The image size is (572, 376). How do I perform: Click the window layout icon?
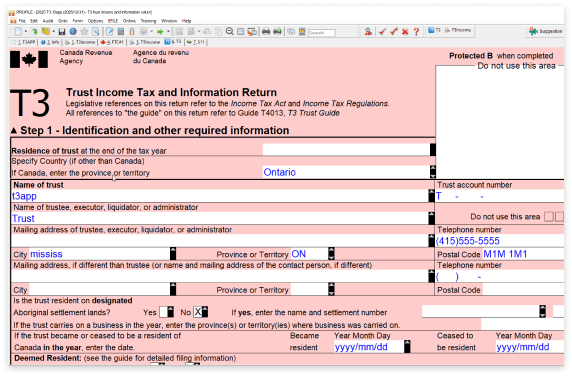[241, 32]
